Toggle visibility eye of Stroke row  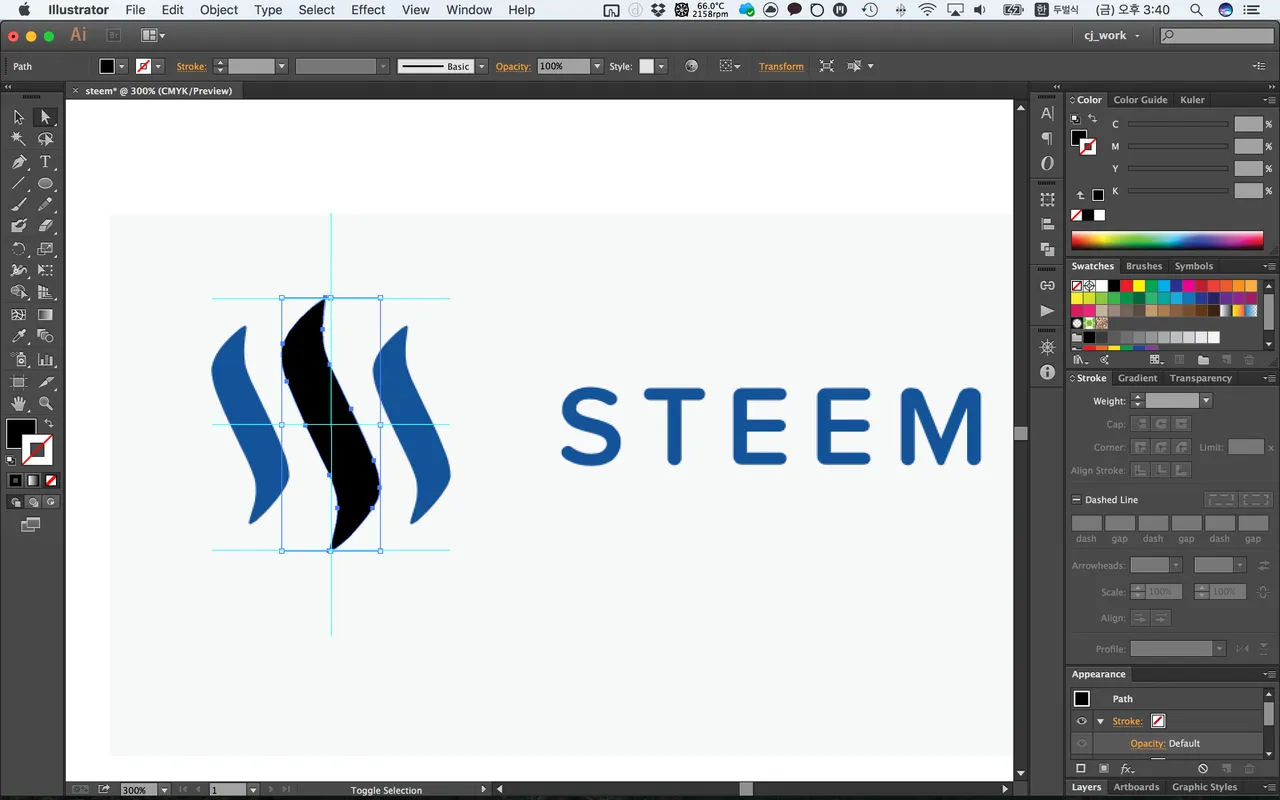click(1081, 721)
